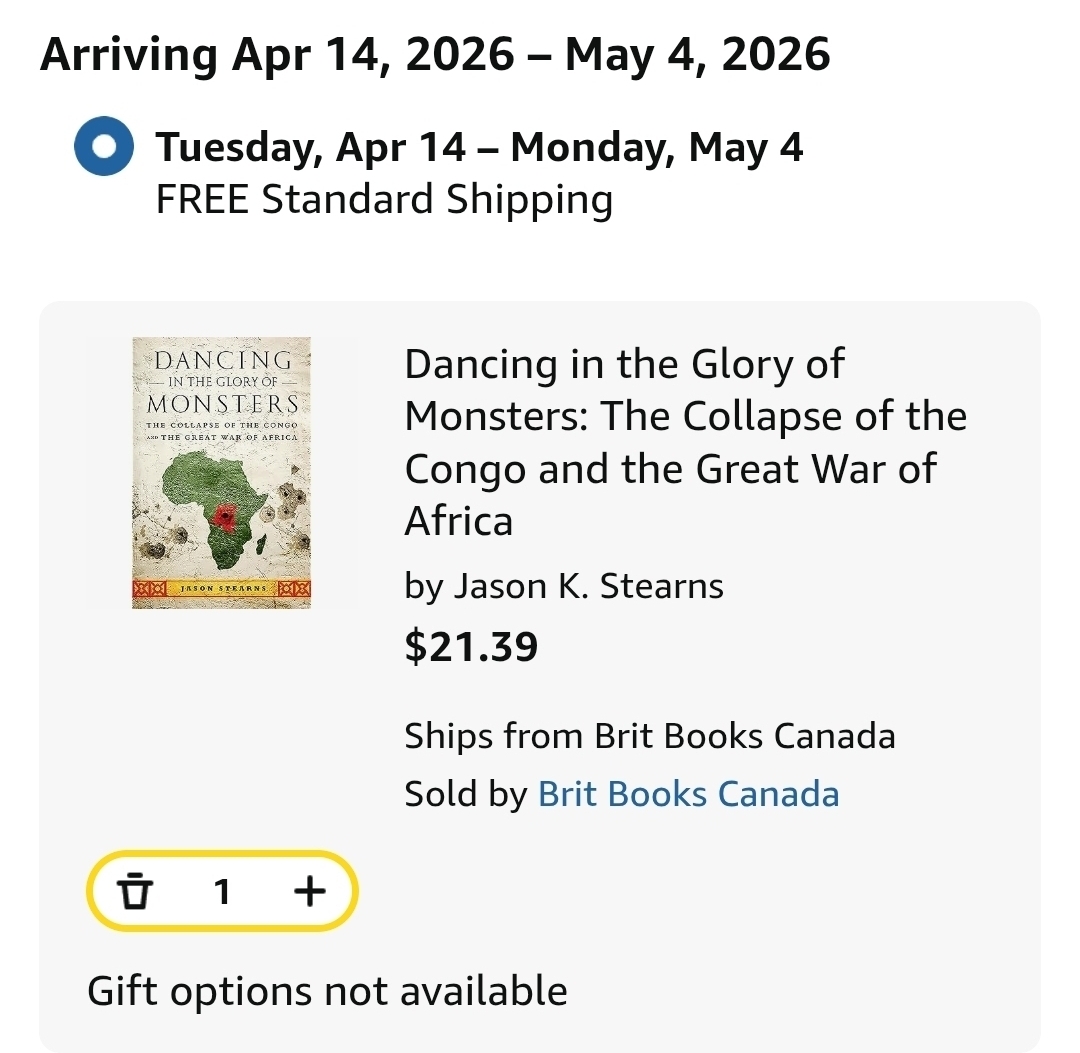
Task: Open the Brit Books Canada seller link
Action: (x=688, y=794)
